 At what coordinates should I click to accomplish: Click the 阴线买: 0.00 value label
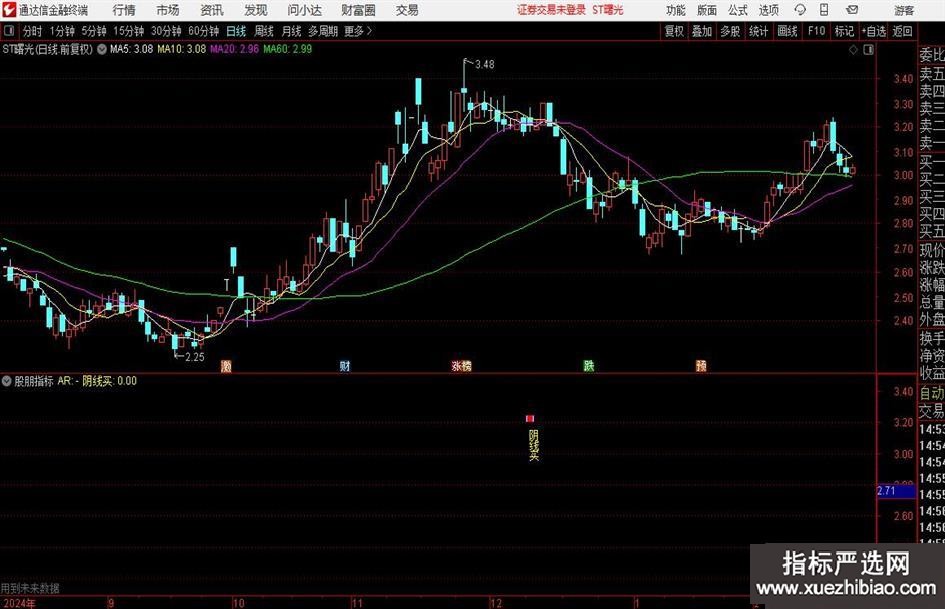click(x=110, y=381)
